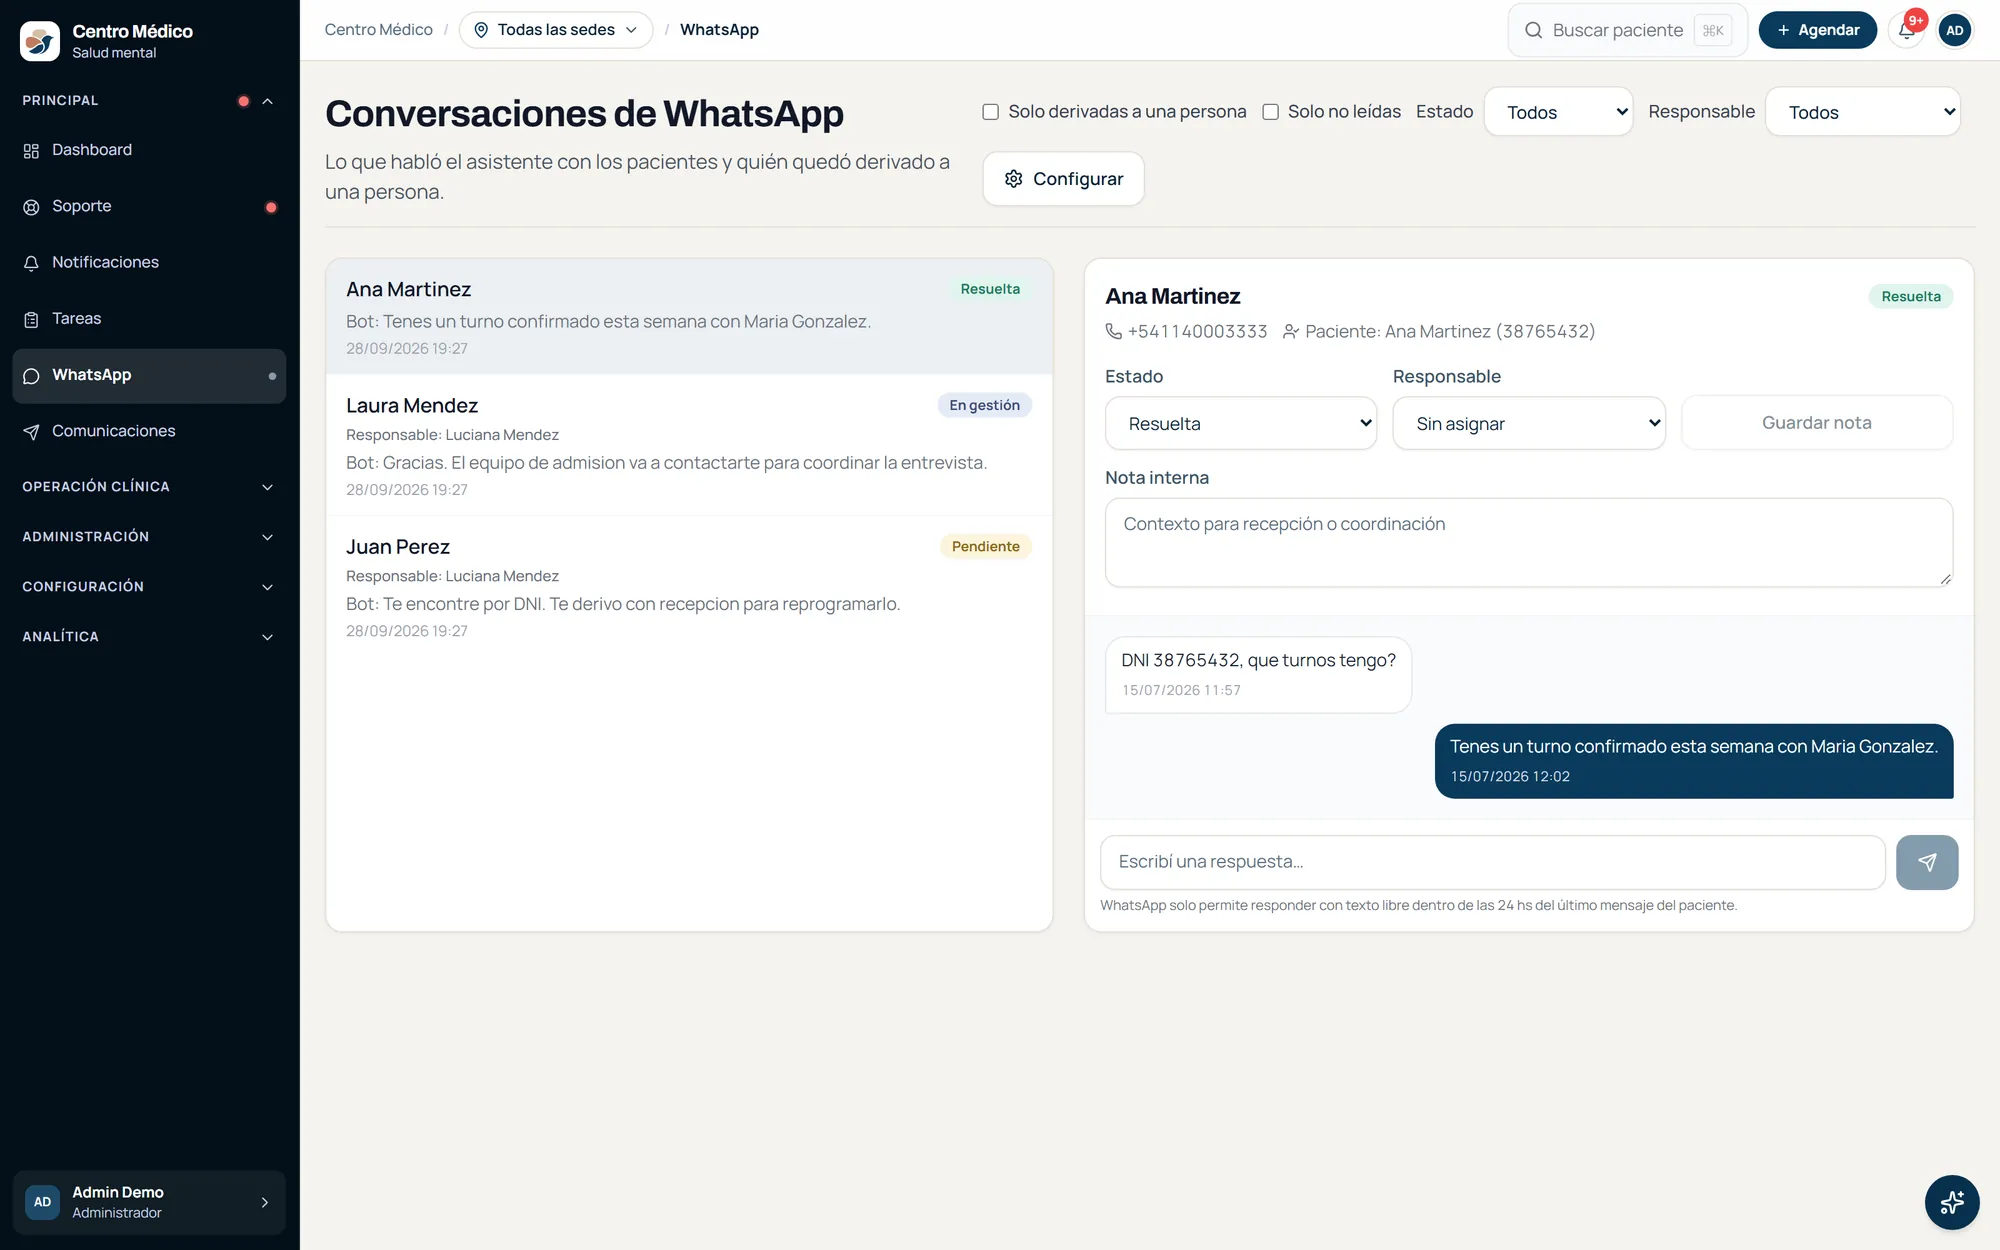
Task: Open Soporte in the sidebar
Action: [149, 206]
